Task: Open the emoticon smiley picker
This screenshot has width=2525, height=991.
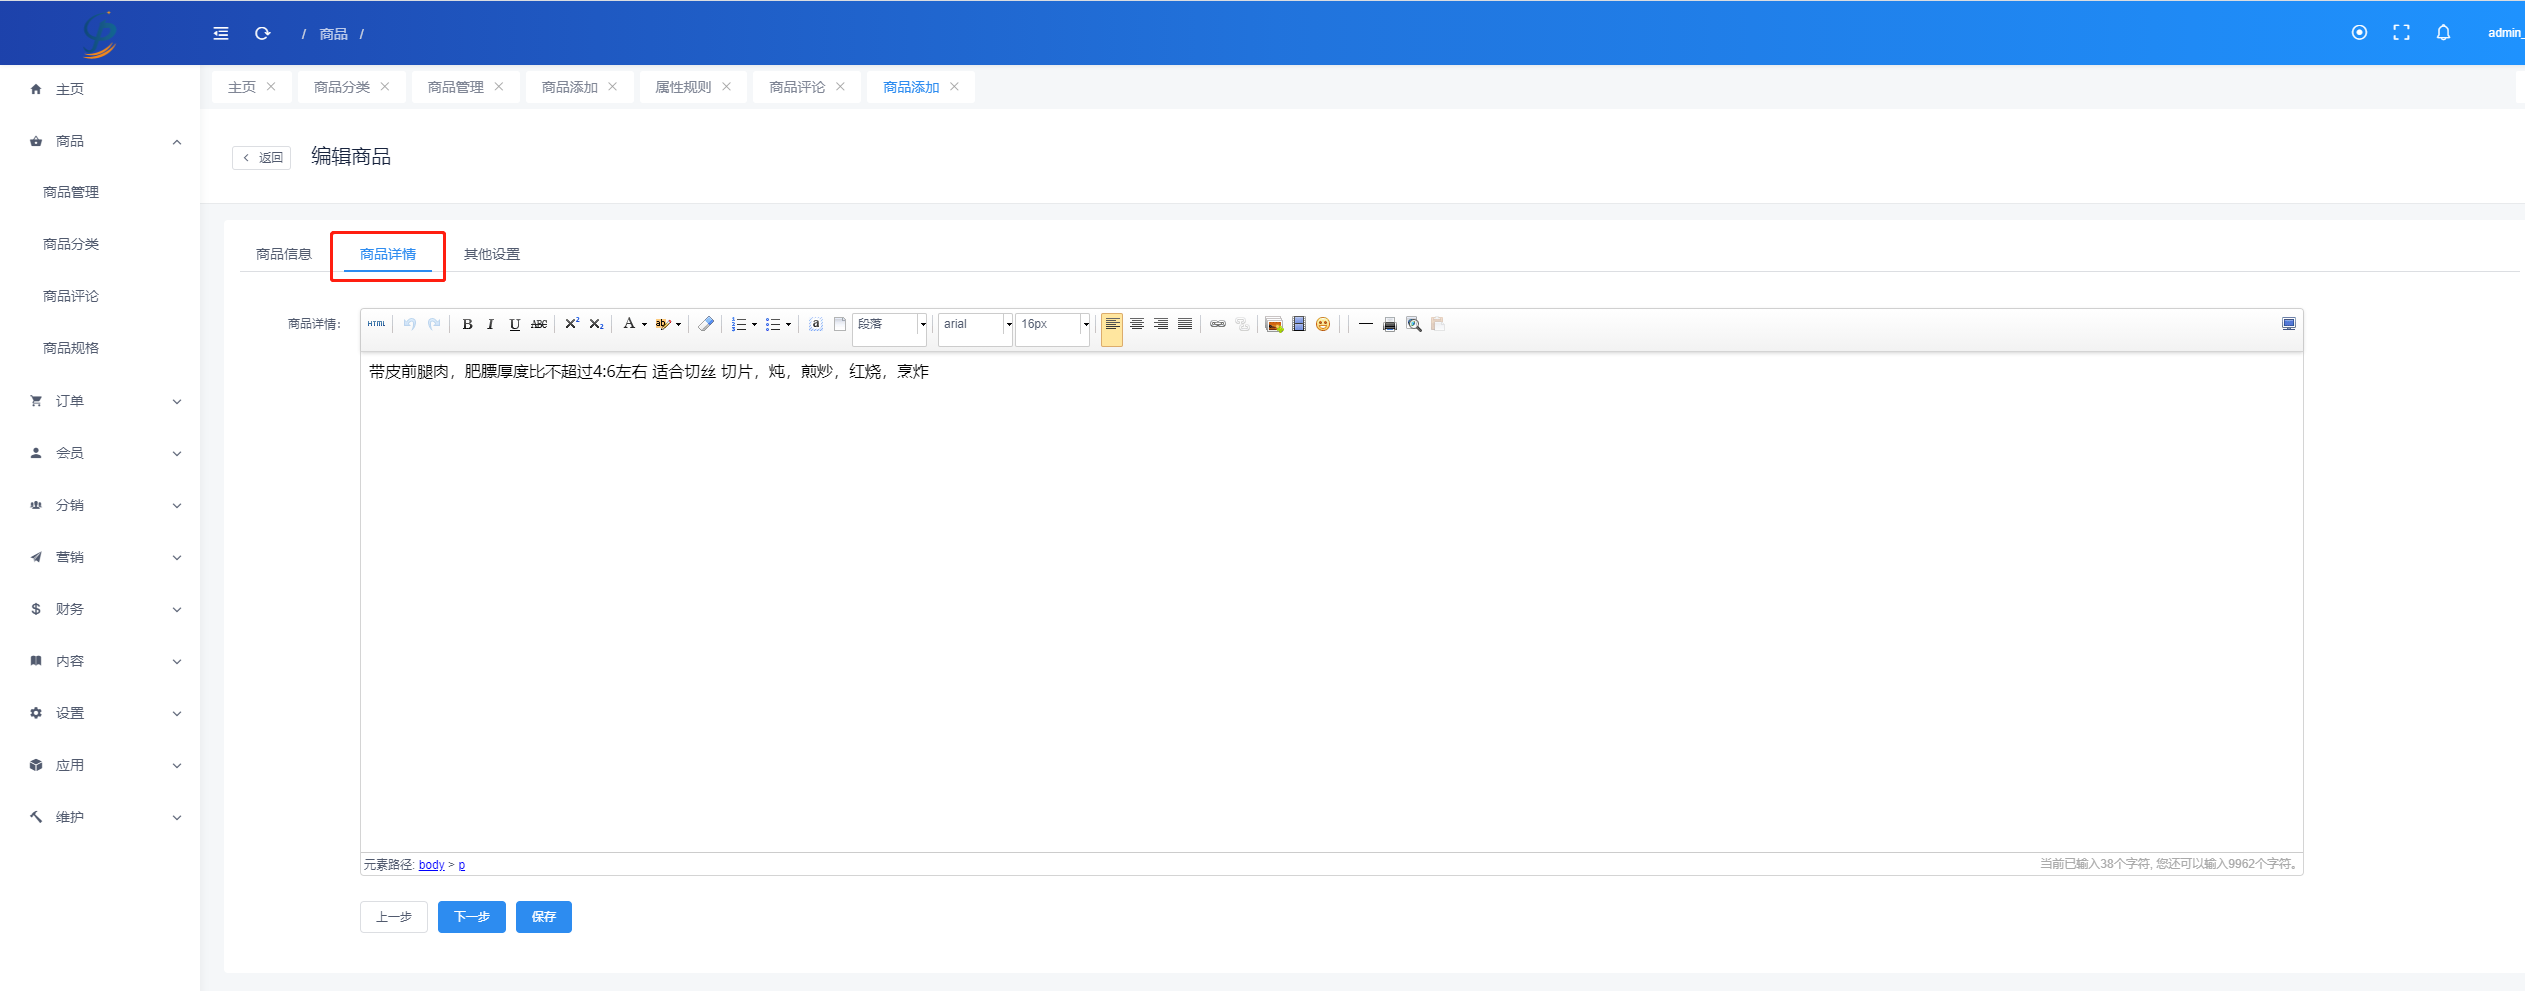Action: point(1323,324)
